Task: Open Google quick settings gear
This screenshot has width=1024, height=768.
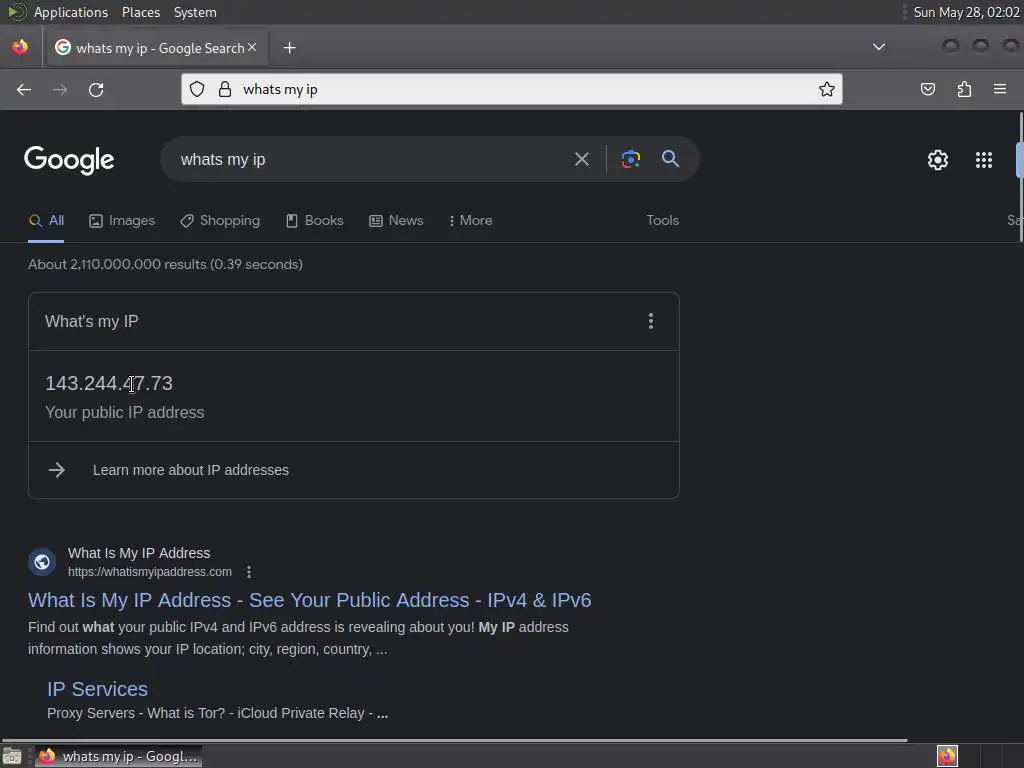Action: click(x=938, y=160)
